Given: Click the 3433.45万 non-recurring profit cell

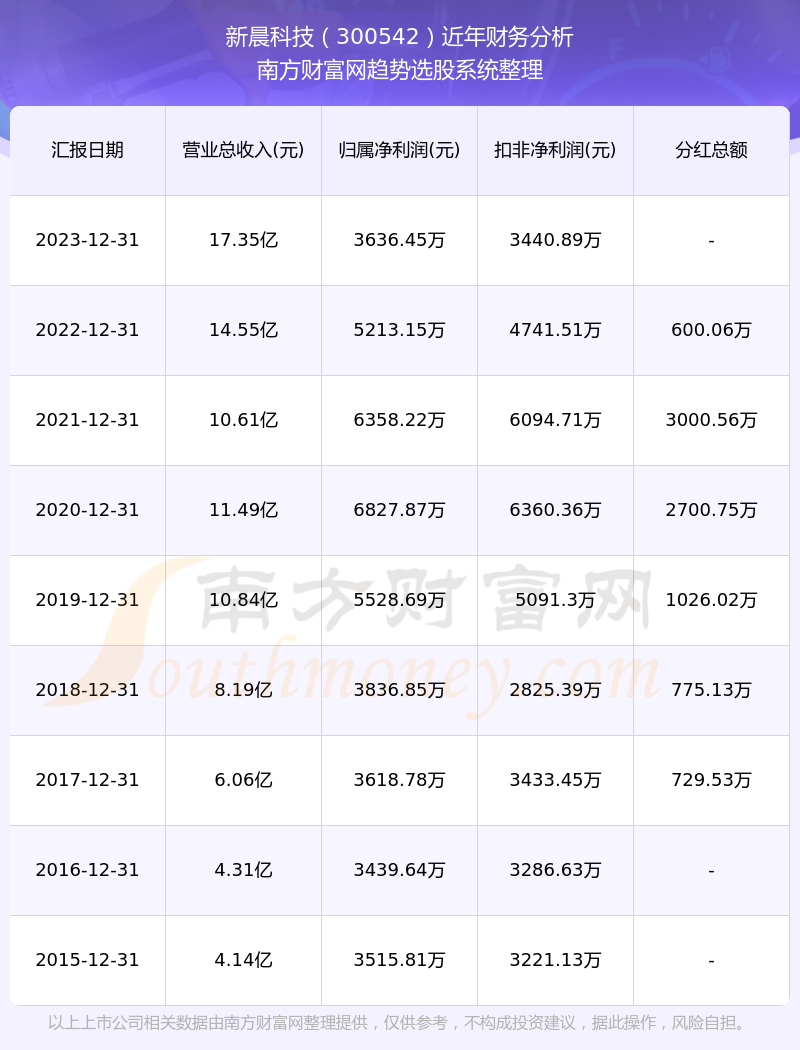Looking at the screenshot, I should (x=556, y=780).
